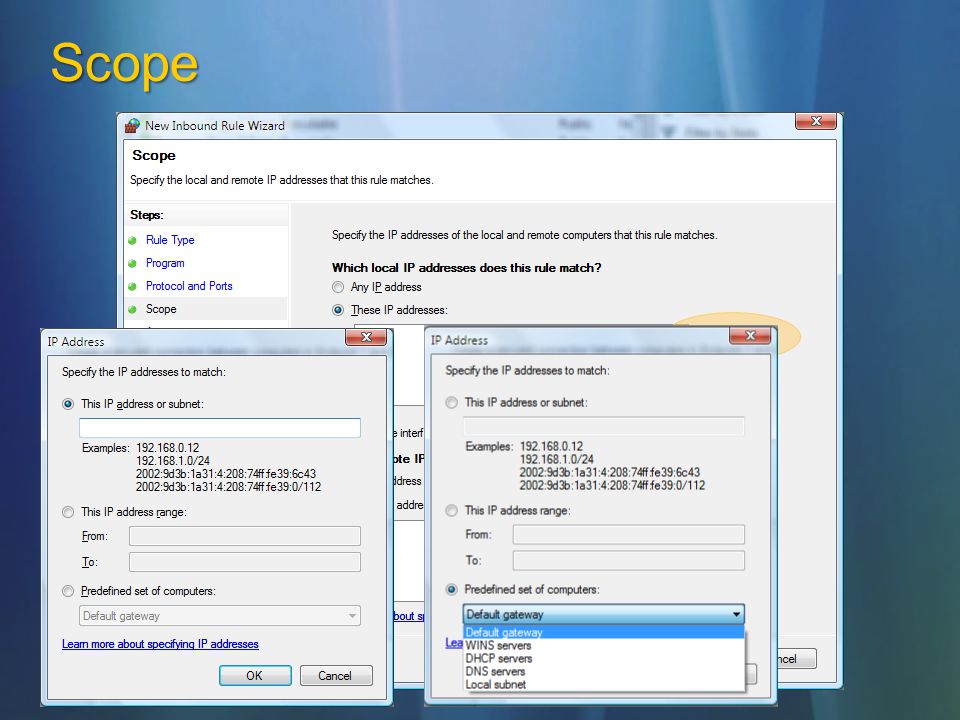Open the Default gateway dropdown in left dialog
This screenshot has width=960, height=720.
tap(220, 616)
